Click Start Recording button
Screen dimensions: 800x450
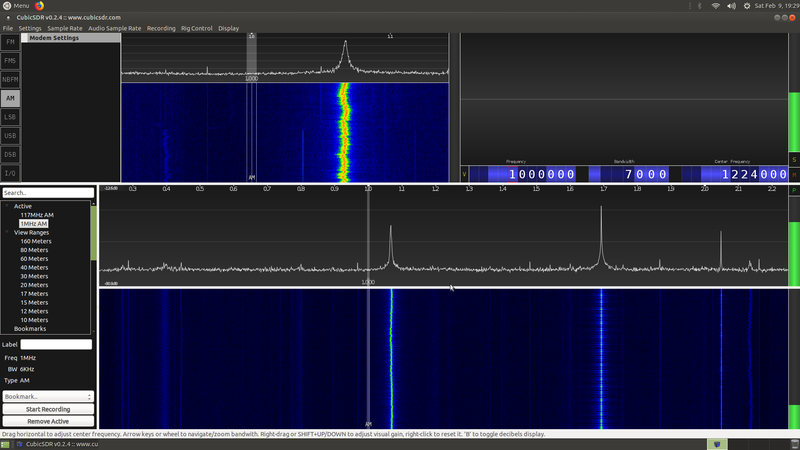click(48, 409)
